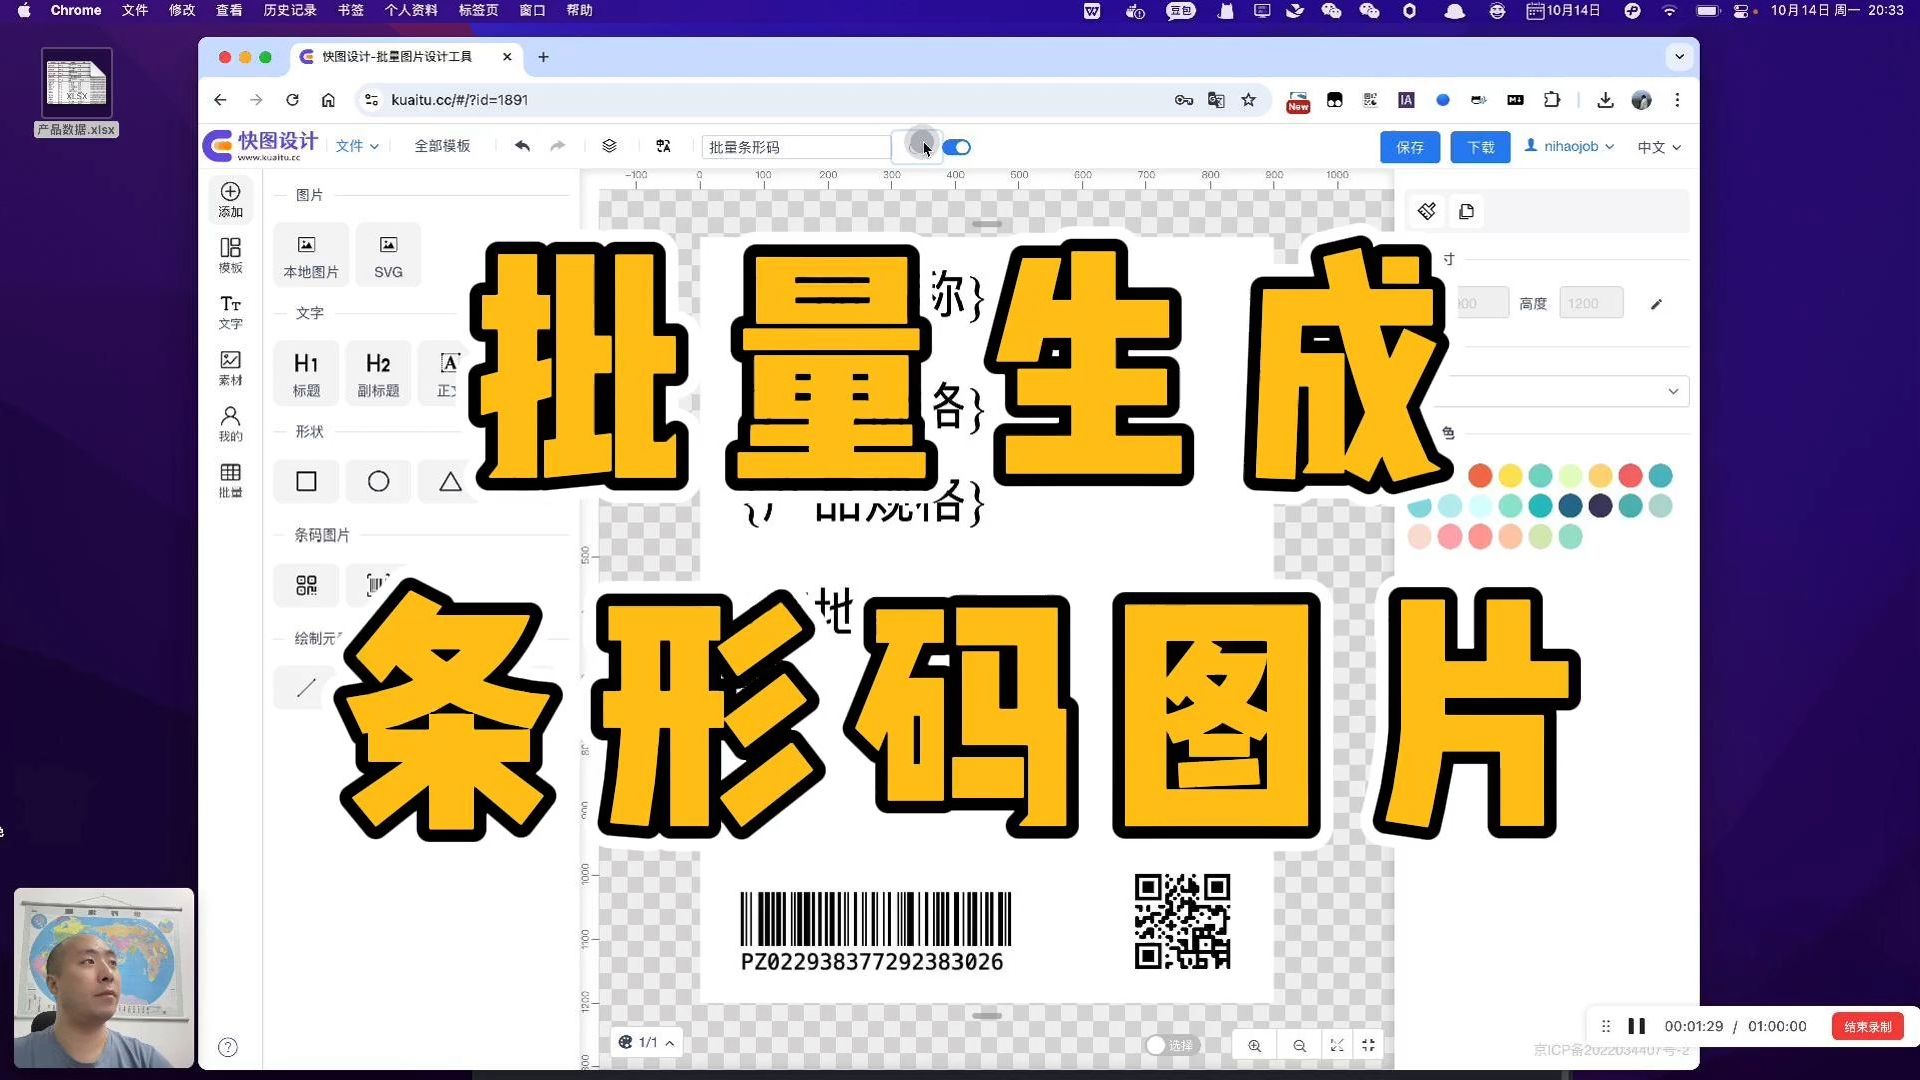Insert a barcode element
1920x1080 pixels.
tap(375, 585)
